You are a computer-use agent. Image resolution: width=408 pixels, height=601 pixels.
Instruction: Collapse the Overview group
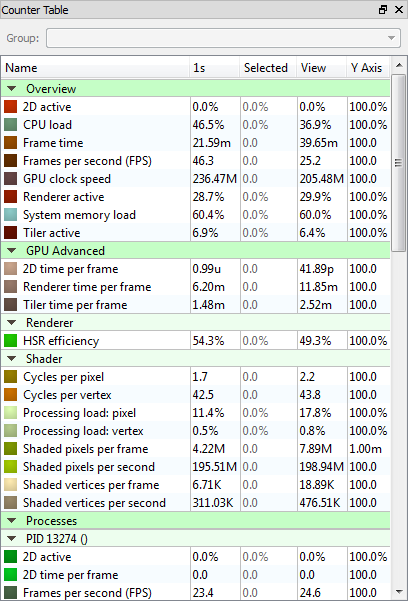12,89
